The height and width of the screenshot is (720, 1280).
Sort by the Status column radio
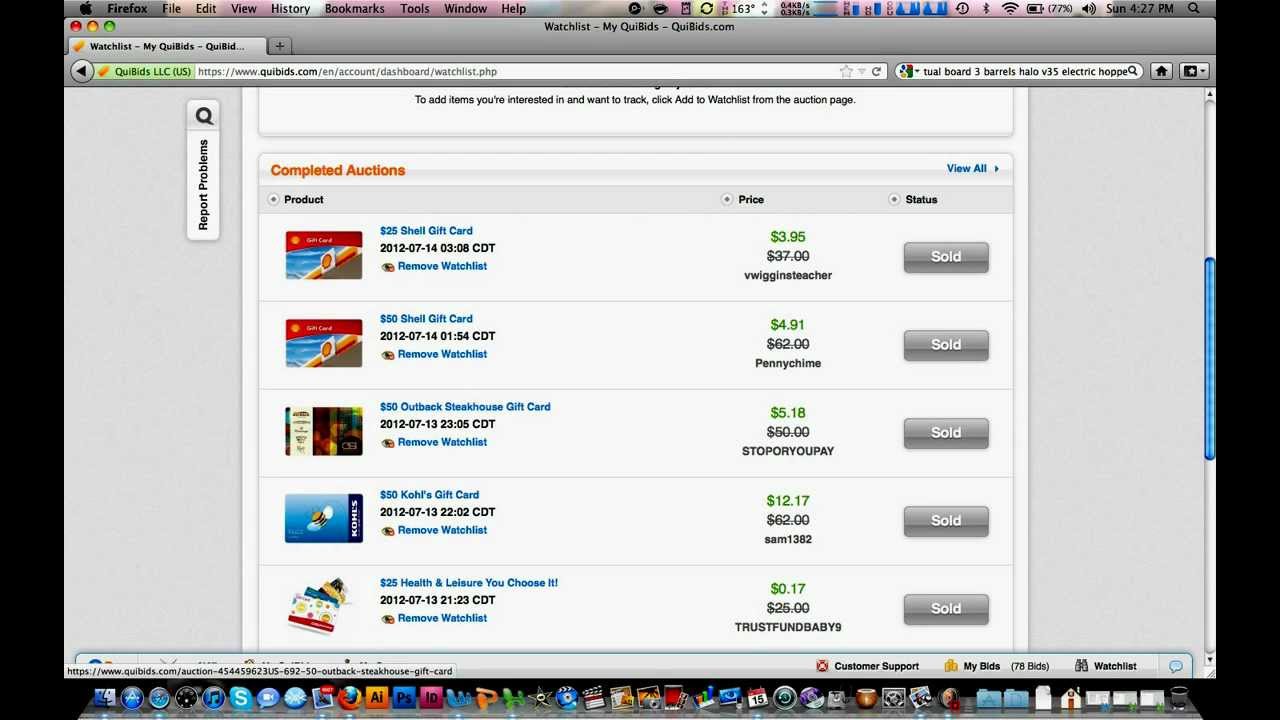(894, 199)
